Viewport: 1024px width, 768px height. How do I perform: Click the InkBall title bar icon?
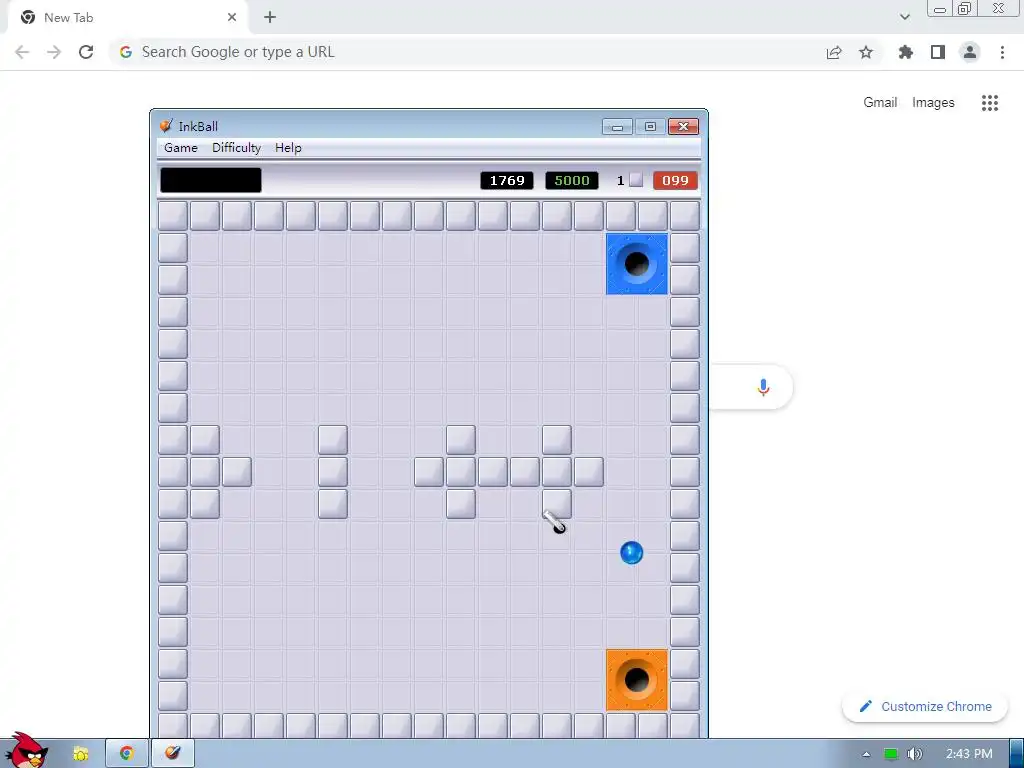click(166, 125)
